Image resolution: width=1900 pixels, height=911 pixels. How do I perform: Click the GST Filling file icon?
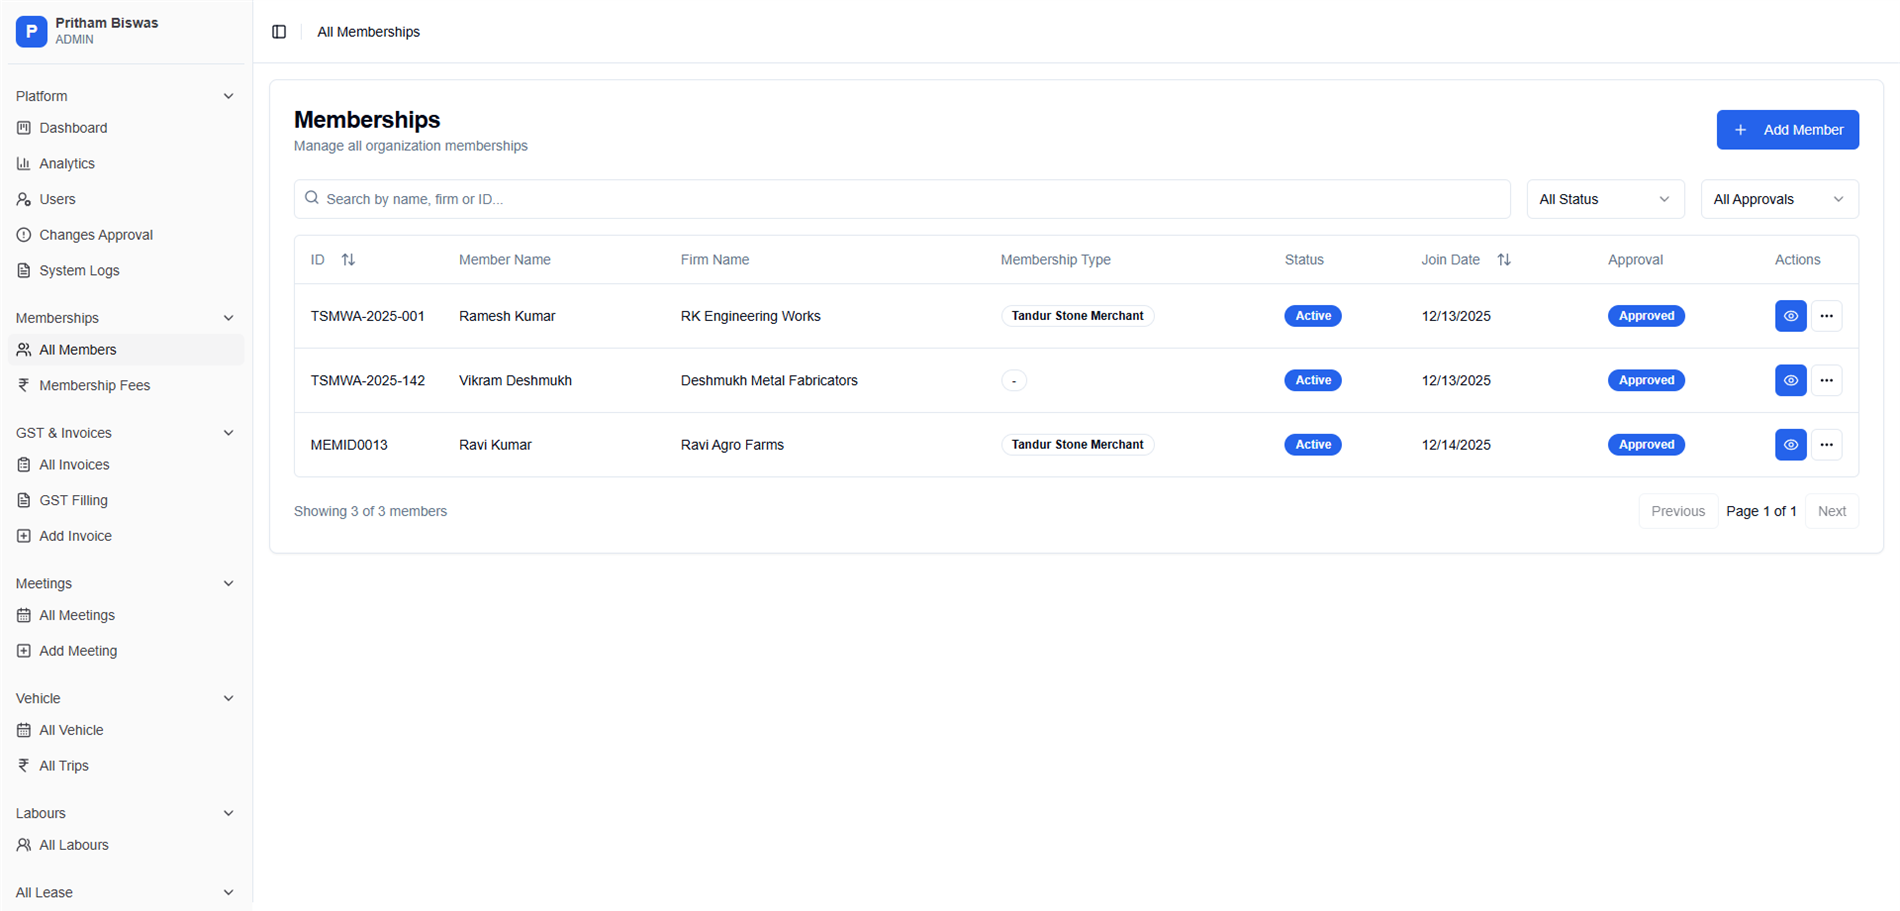pos(24,500)
